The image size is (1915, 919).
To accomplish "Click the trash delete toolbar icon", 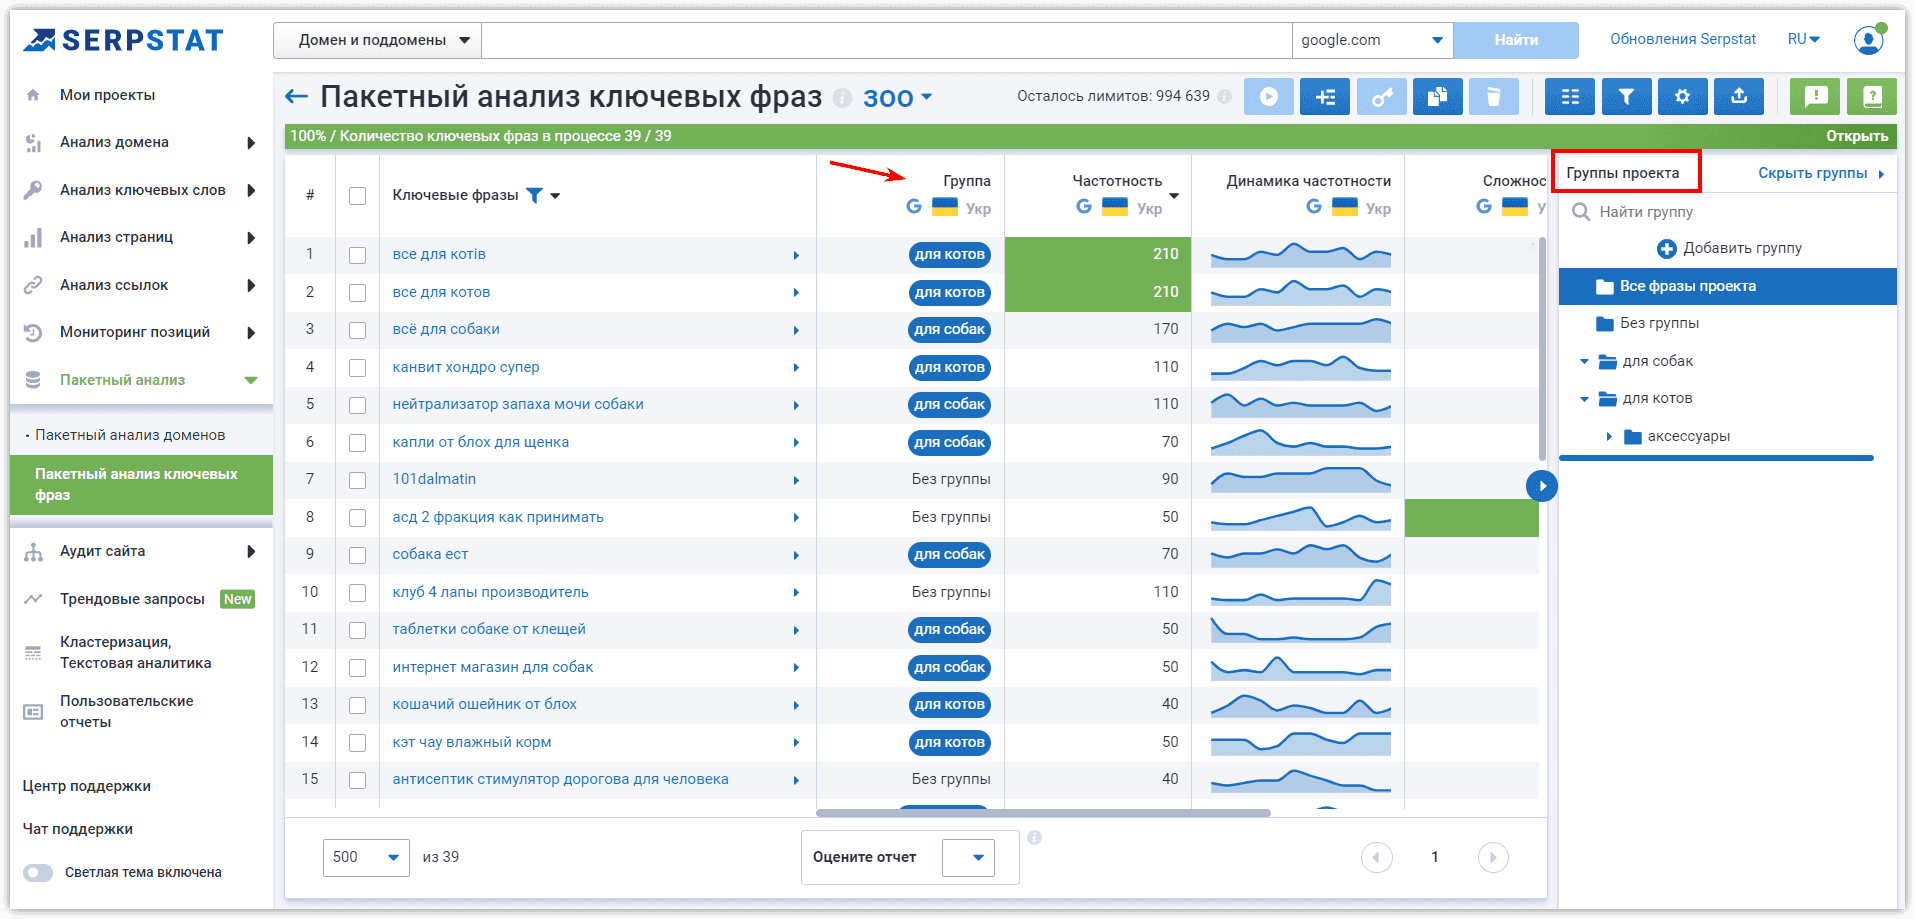I will coord(1494,97).
